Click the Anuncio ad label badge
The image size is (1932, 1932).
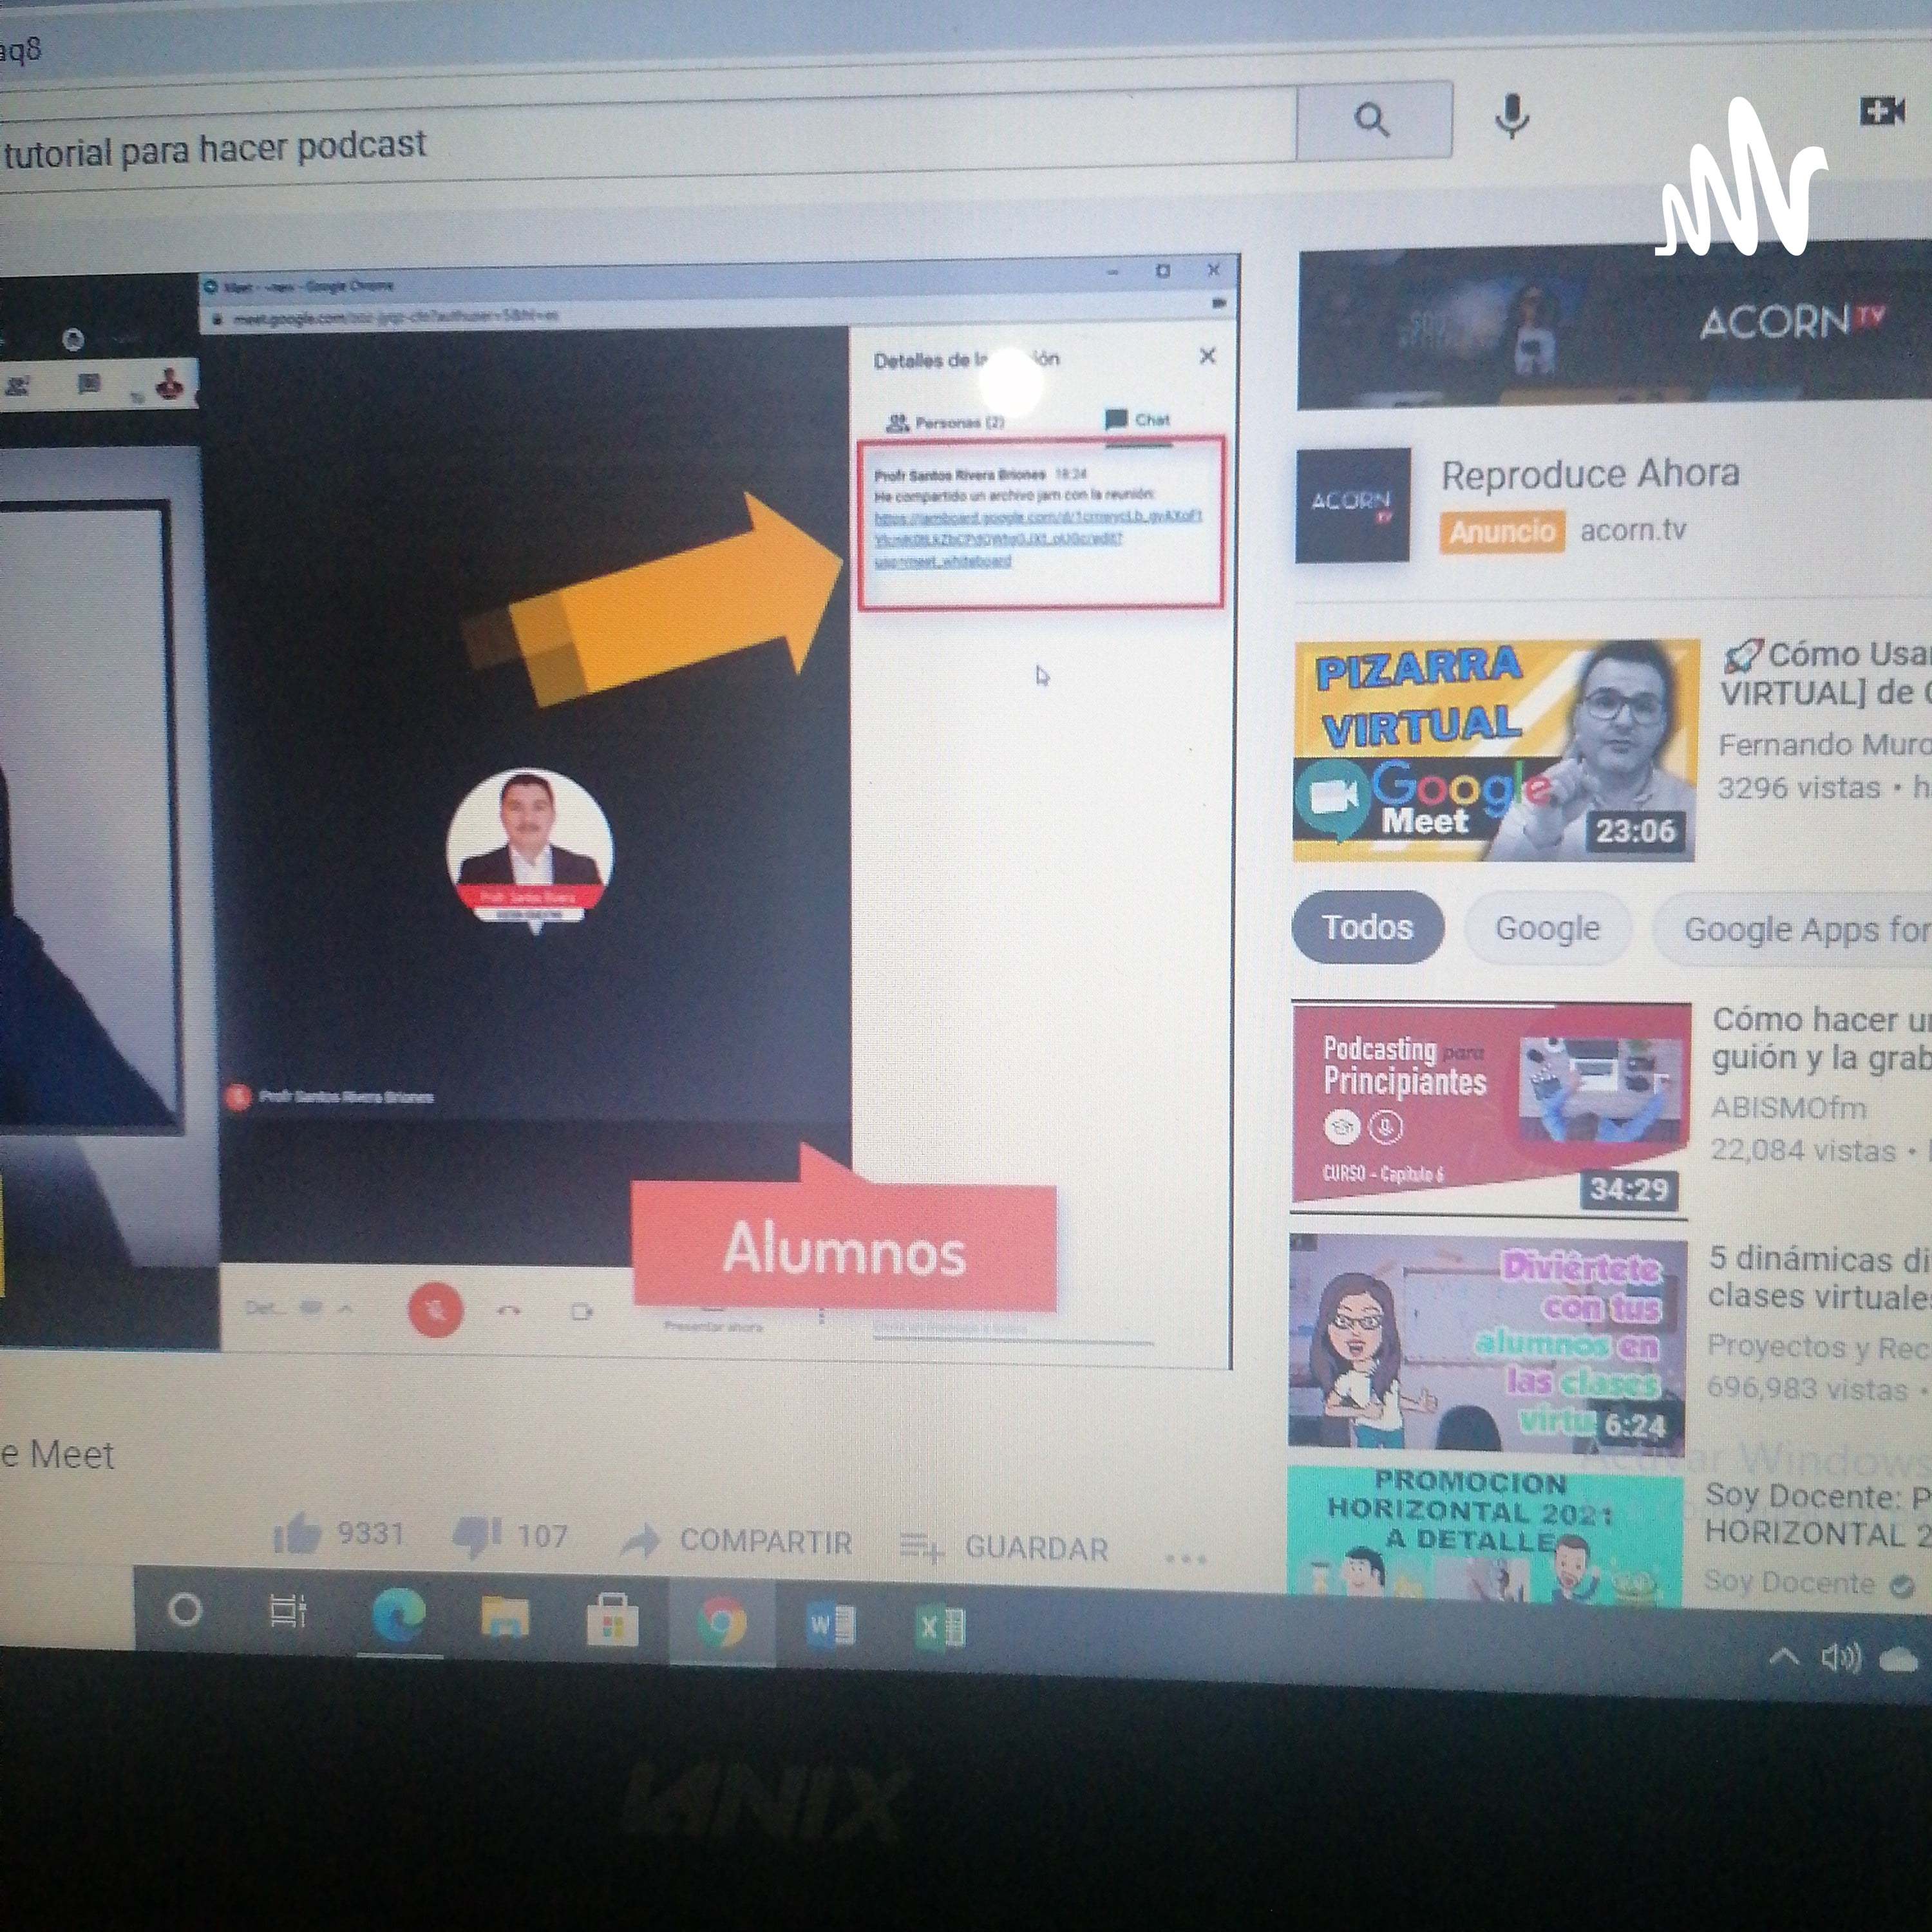(1501, 531)
